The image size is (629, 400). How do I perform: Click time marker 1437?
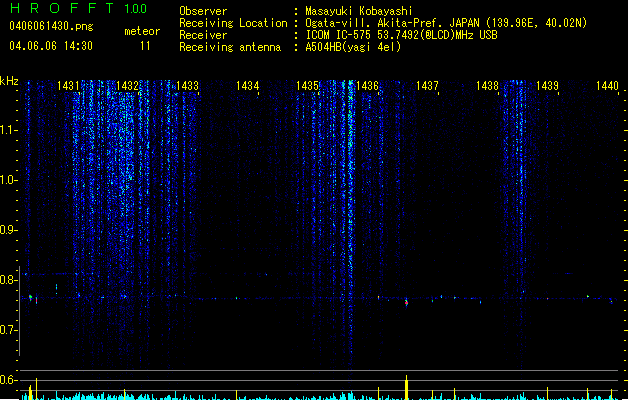(x=427, y=86)
